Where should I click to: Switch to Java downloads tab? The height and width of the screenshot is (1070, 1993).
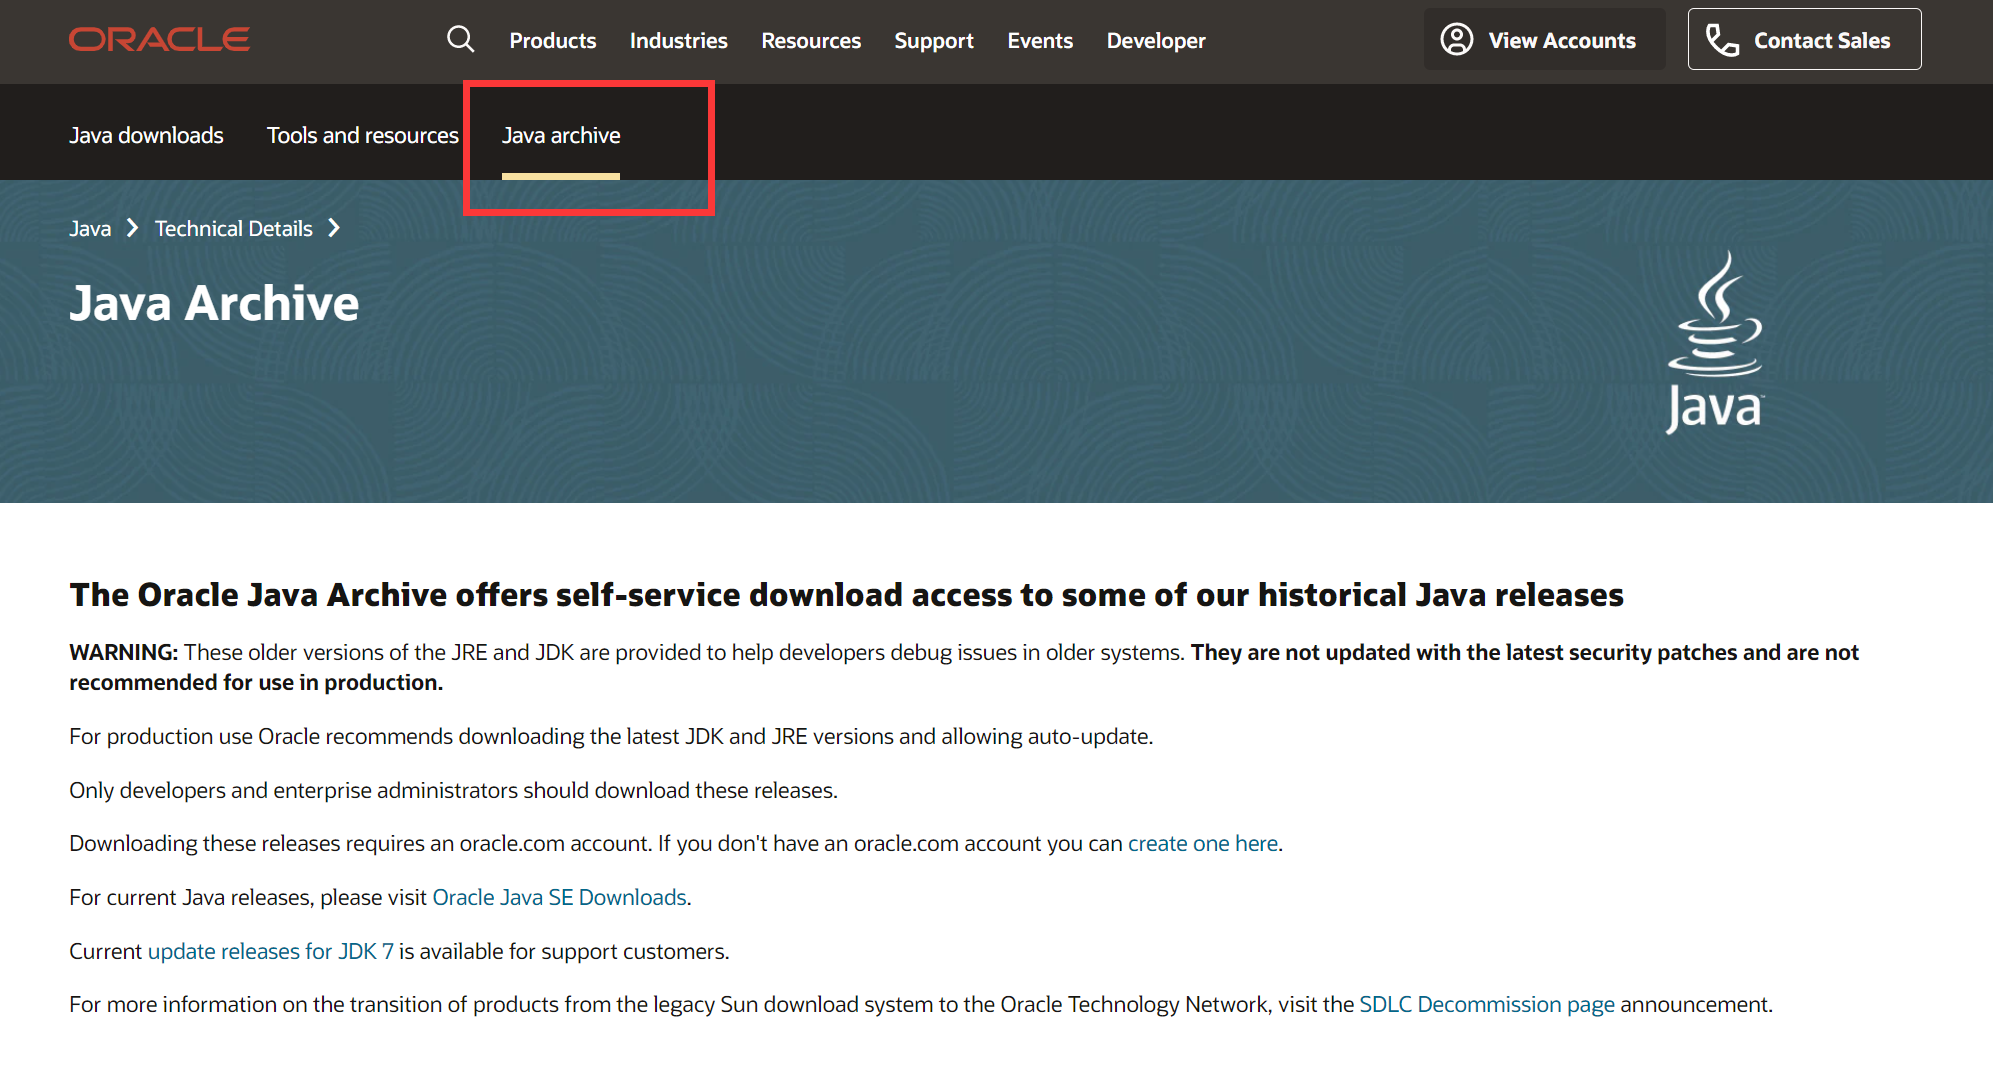(x=146, y=135)
